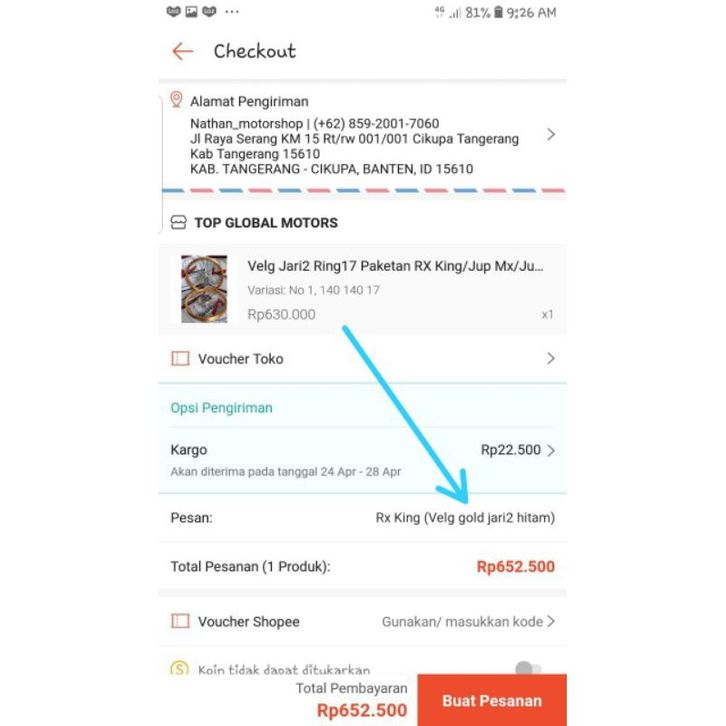This screenshot has width=726, height=726.
Task: Open the velg product thumbnail
Action: click(x=204, y=288)
